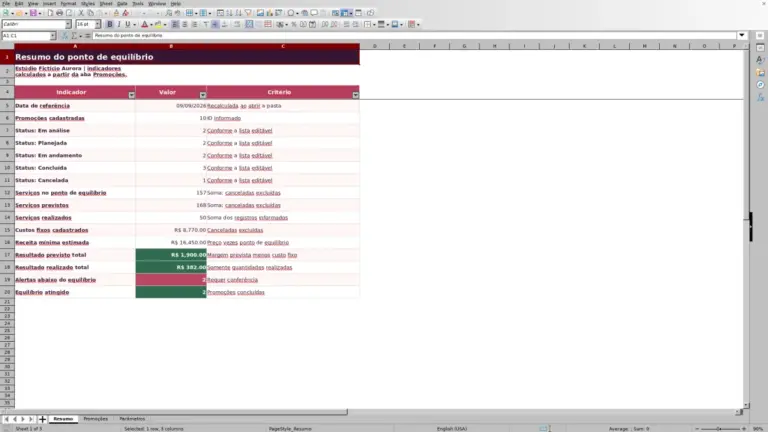Image resolution: width=768 pixels, height=432 pixels.
Task: Switch to the Promoções sheet tab
Action: coord(96,419)
